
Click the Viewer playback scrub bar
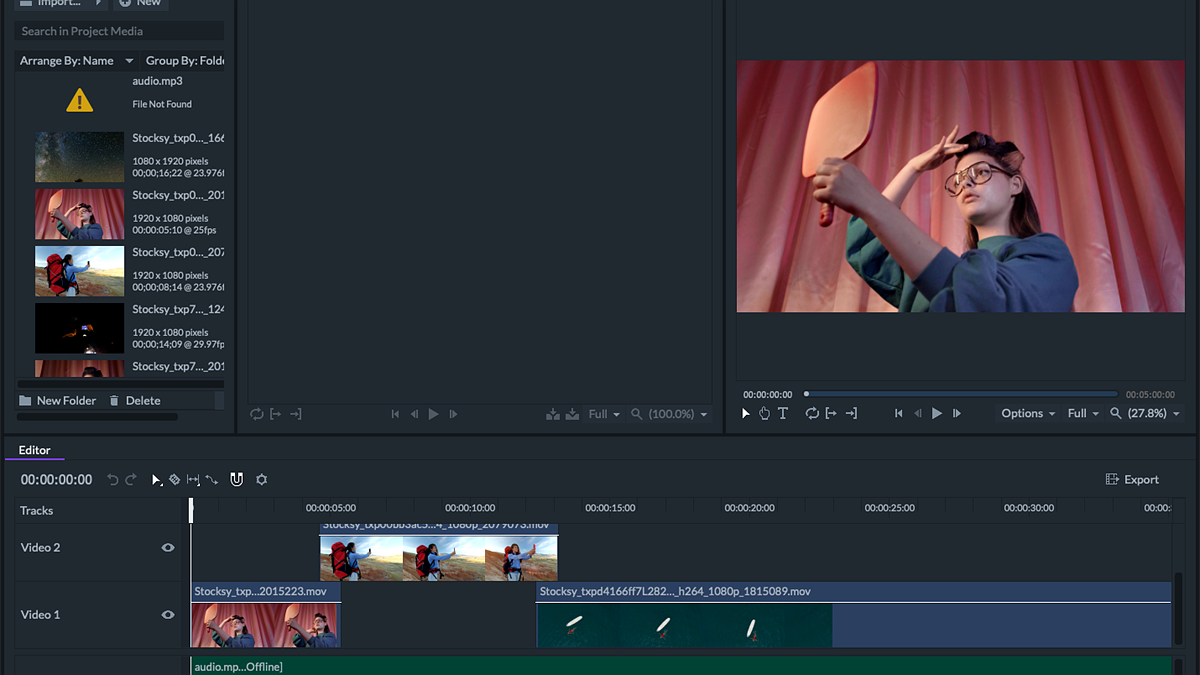pyautogui.click(x=961, y=394)
